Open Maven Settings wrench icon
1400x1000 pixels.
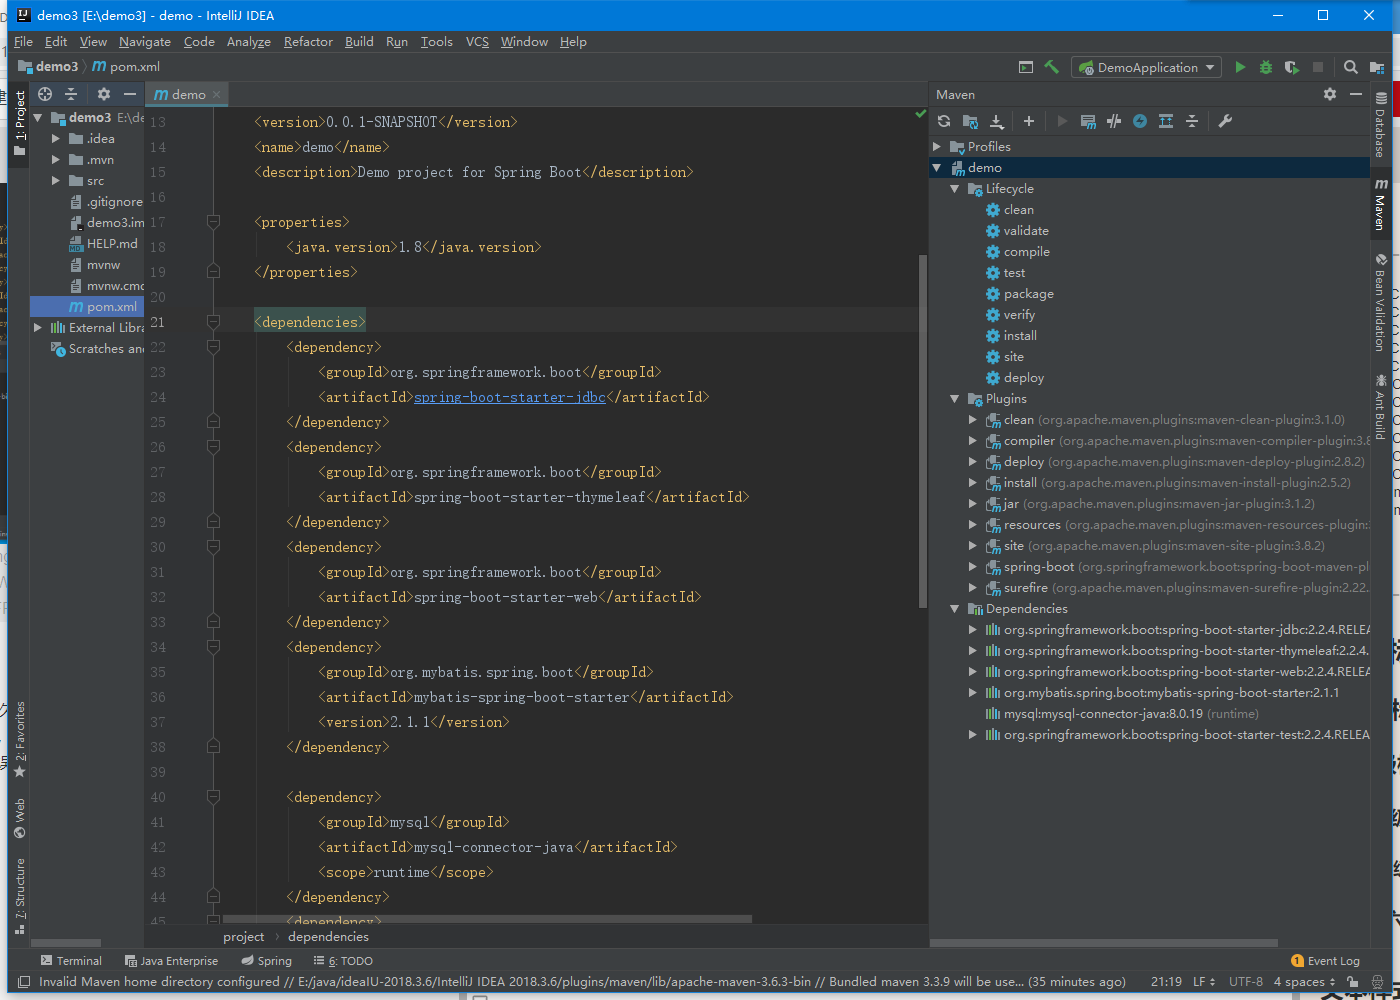click(x=1225, y=121)
